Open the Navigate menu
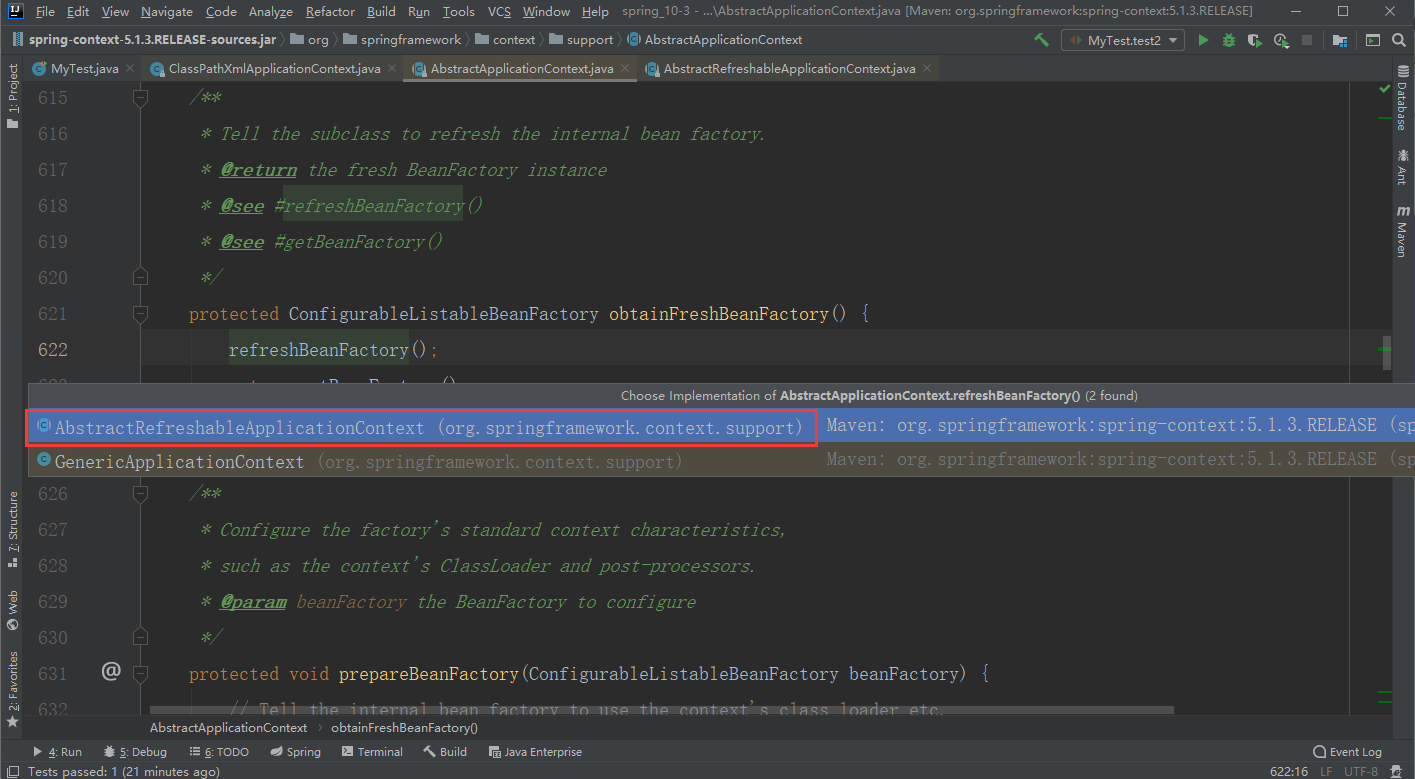Viewport: 1415px width, 779px height. (x=167, y=11)
